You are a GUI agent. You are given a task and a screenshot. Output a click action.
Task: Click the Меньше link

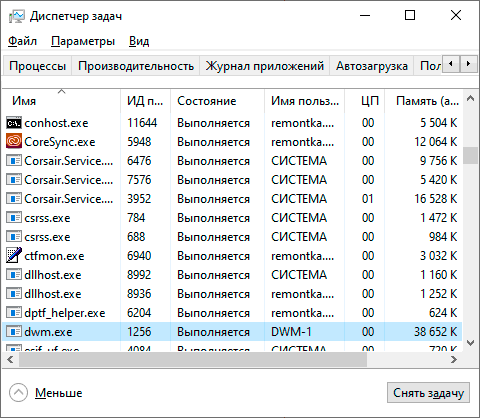58,393
